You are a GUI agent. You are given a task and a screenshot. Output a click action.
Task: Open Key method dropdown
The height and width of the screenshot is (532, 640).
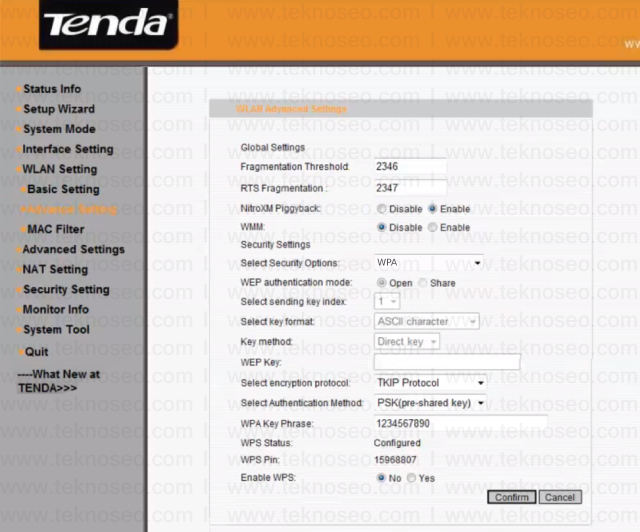407,341
